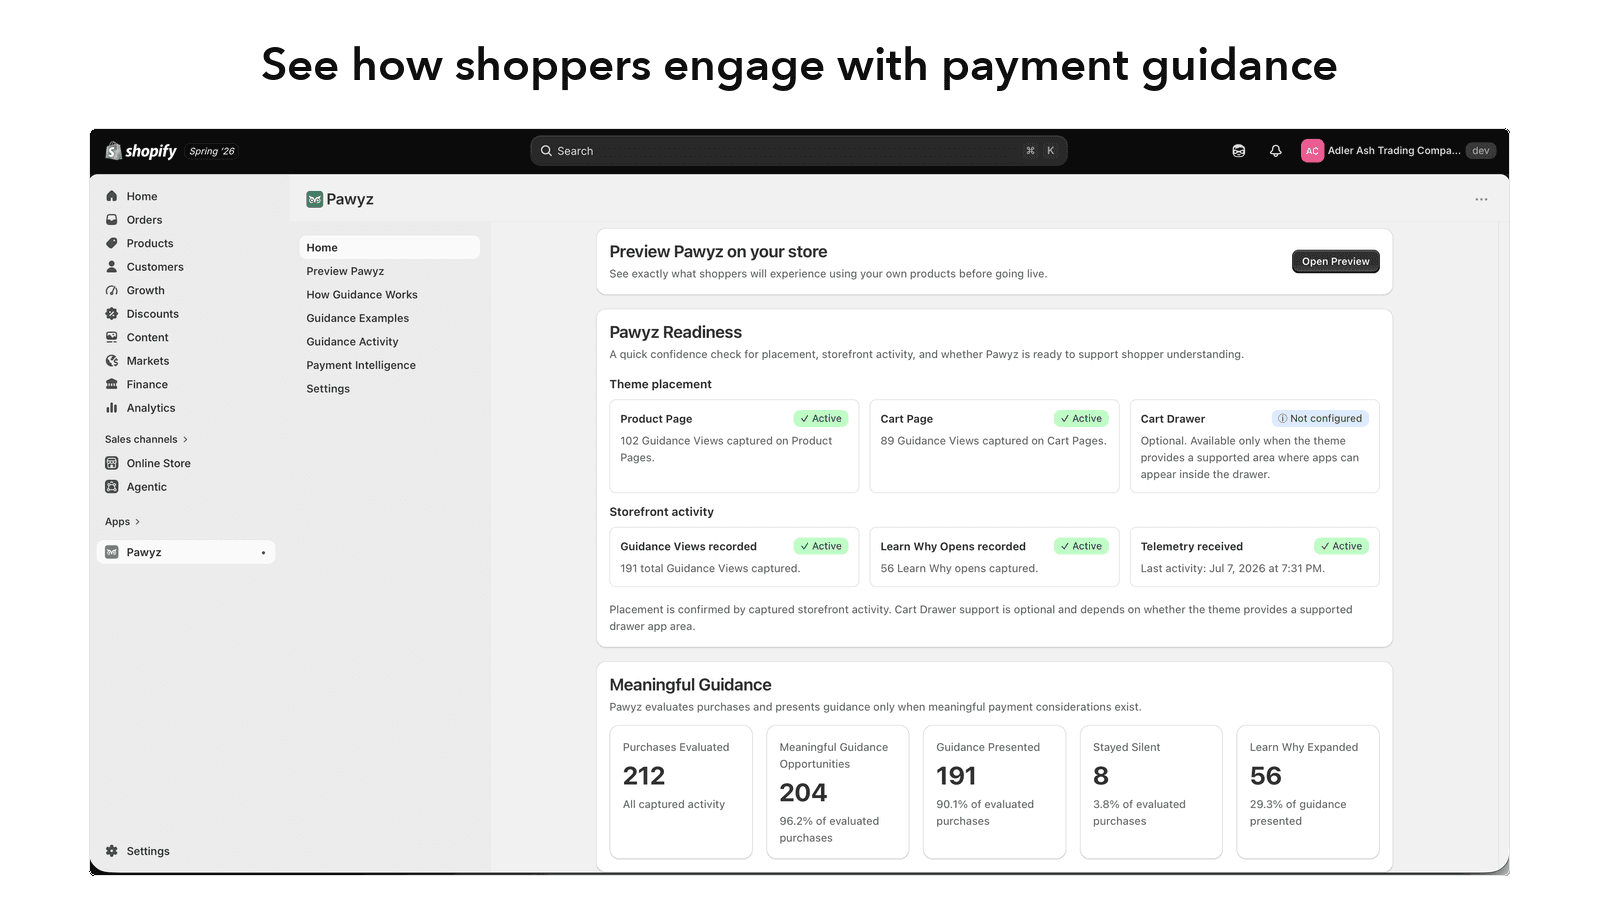Click the Home house icon in sidebar
This screenshot has width=1600, height=900.
click(x=112, y=196)
